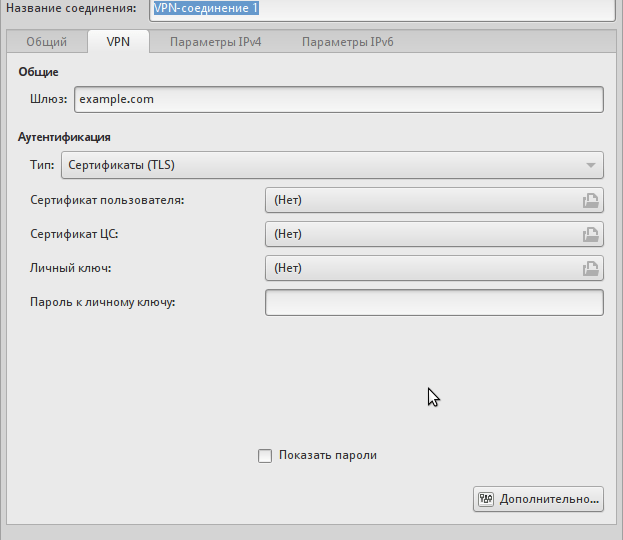Click the folder icon for Сертификат ЦС

(x=591, y=235)
